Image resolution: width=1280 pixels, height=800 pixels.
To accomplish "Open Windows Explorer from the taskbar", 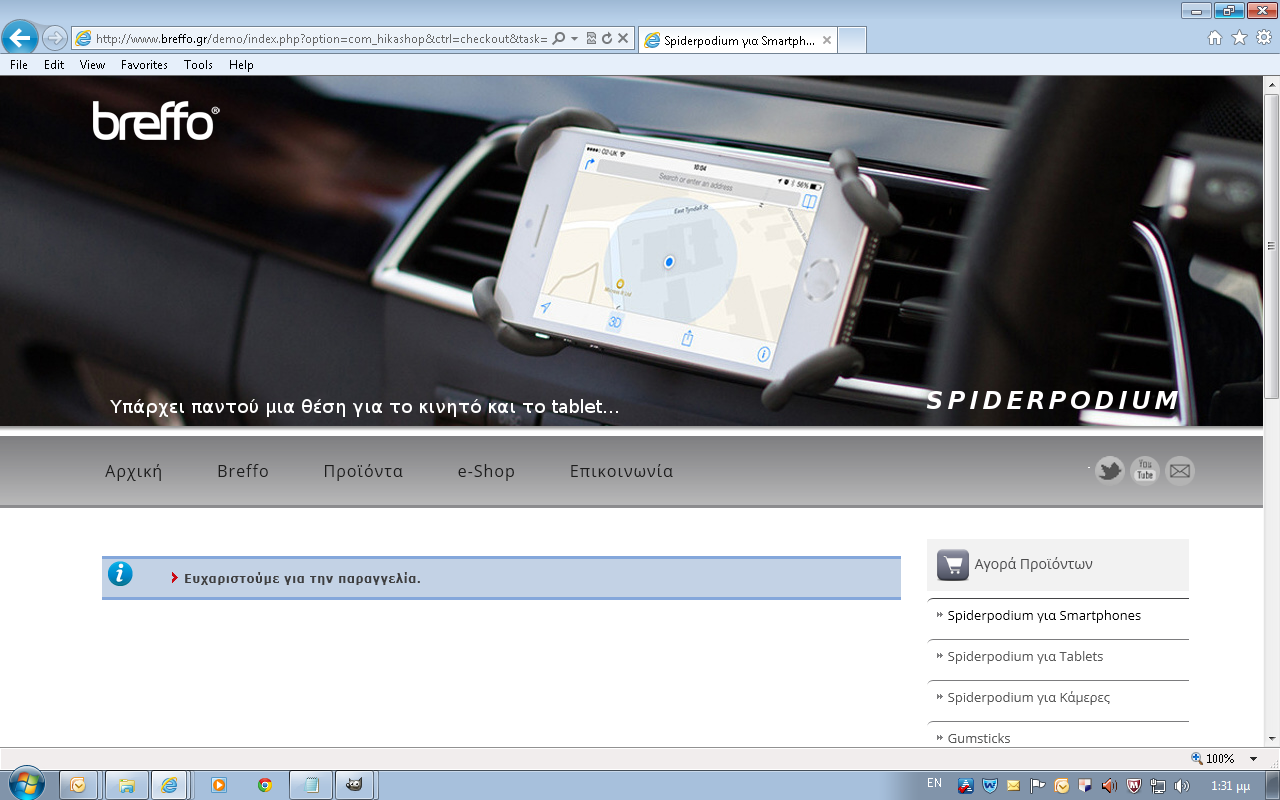I will coord(127,785).
